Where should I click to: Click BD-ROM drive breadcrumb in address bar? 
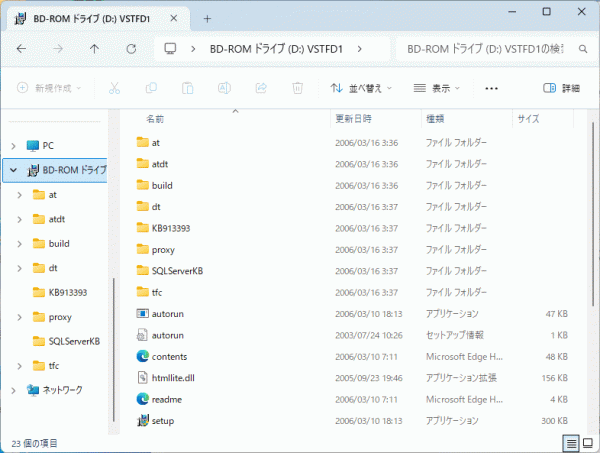click(x=276, y=49)
